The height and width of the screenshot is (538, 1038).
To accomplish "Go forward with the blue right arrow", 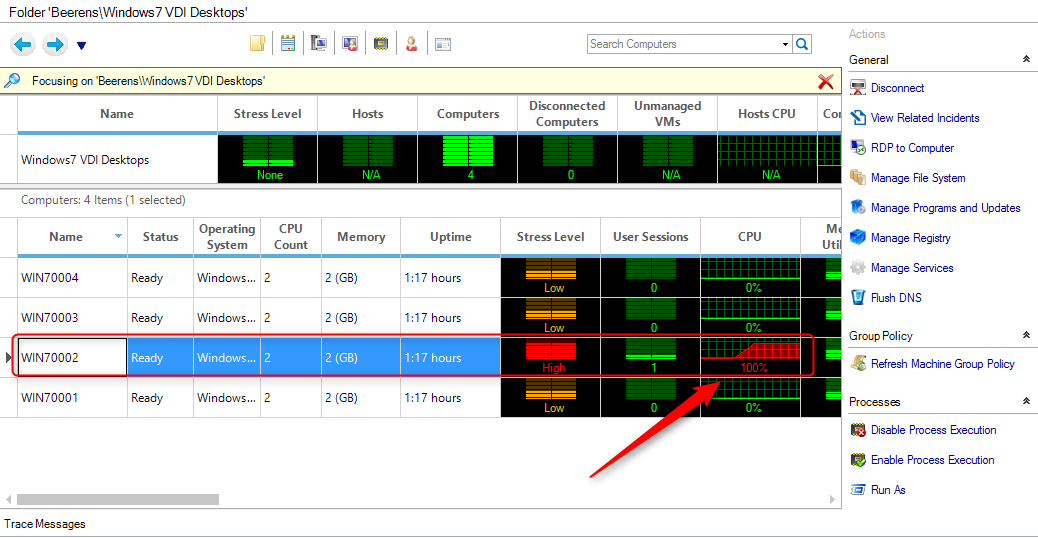I will [55, 44].
